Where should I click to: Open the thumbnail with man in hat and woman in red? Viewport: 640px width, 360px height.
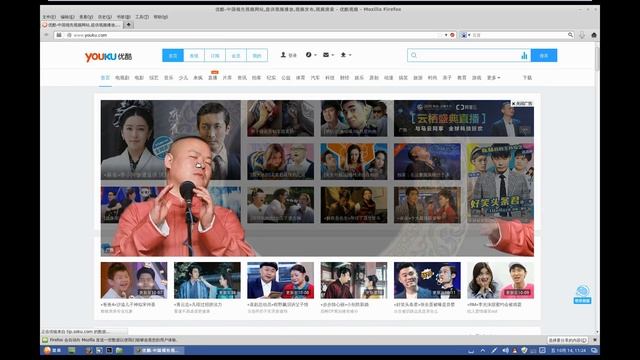point(280,280)
